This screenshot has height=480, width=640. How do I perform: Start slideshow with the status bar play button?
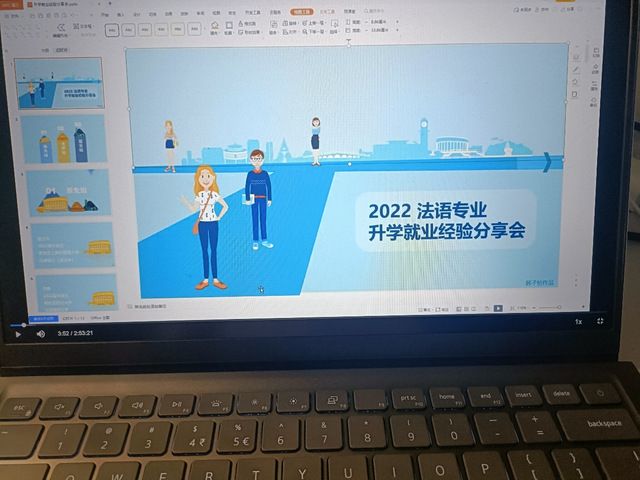[498, 308]
